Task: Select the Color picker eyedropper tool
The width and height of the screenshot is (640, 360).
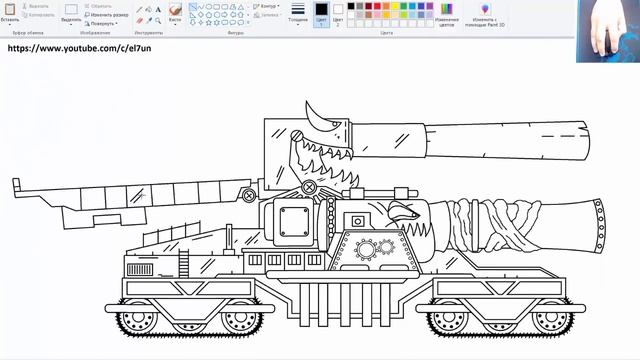Action: point(149,20)
